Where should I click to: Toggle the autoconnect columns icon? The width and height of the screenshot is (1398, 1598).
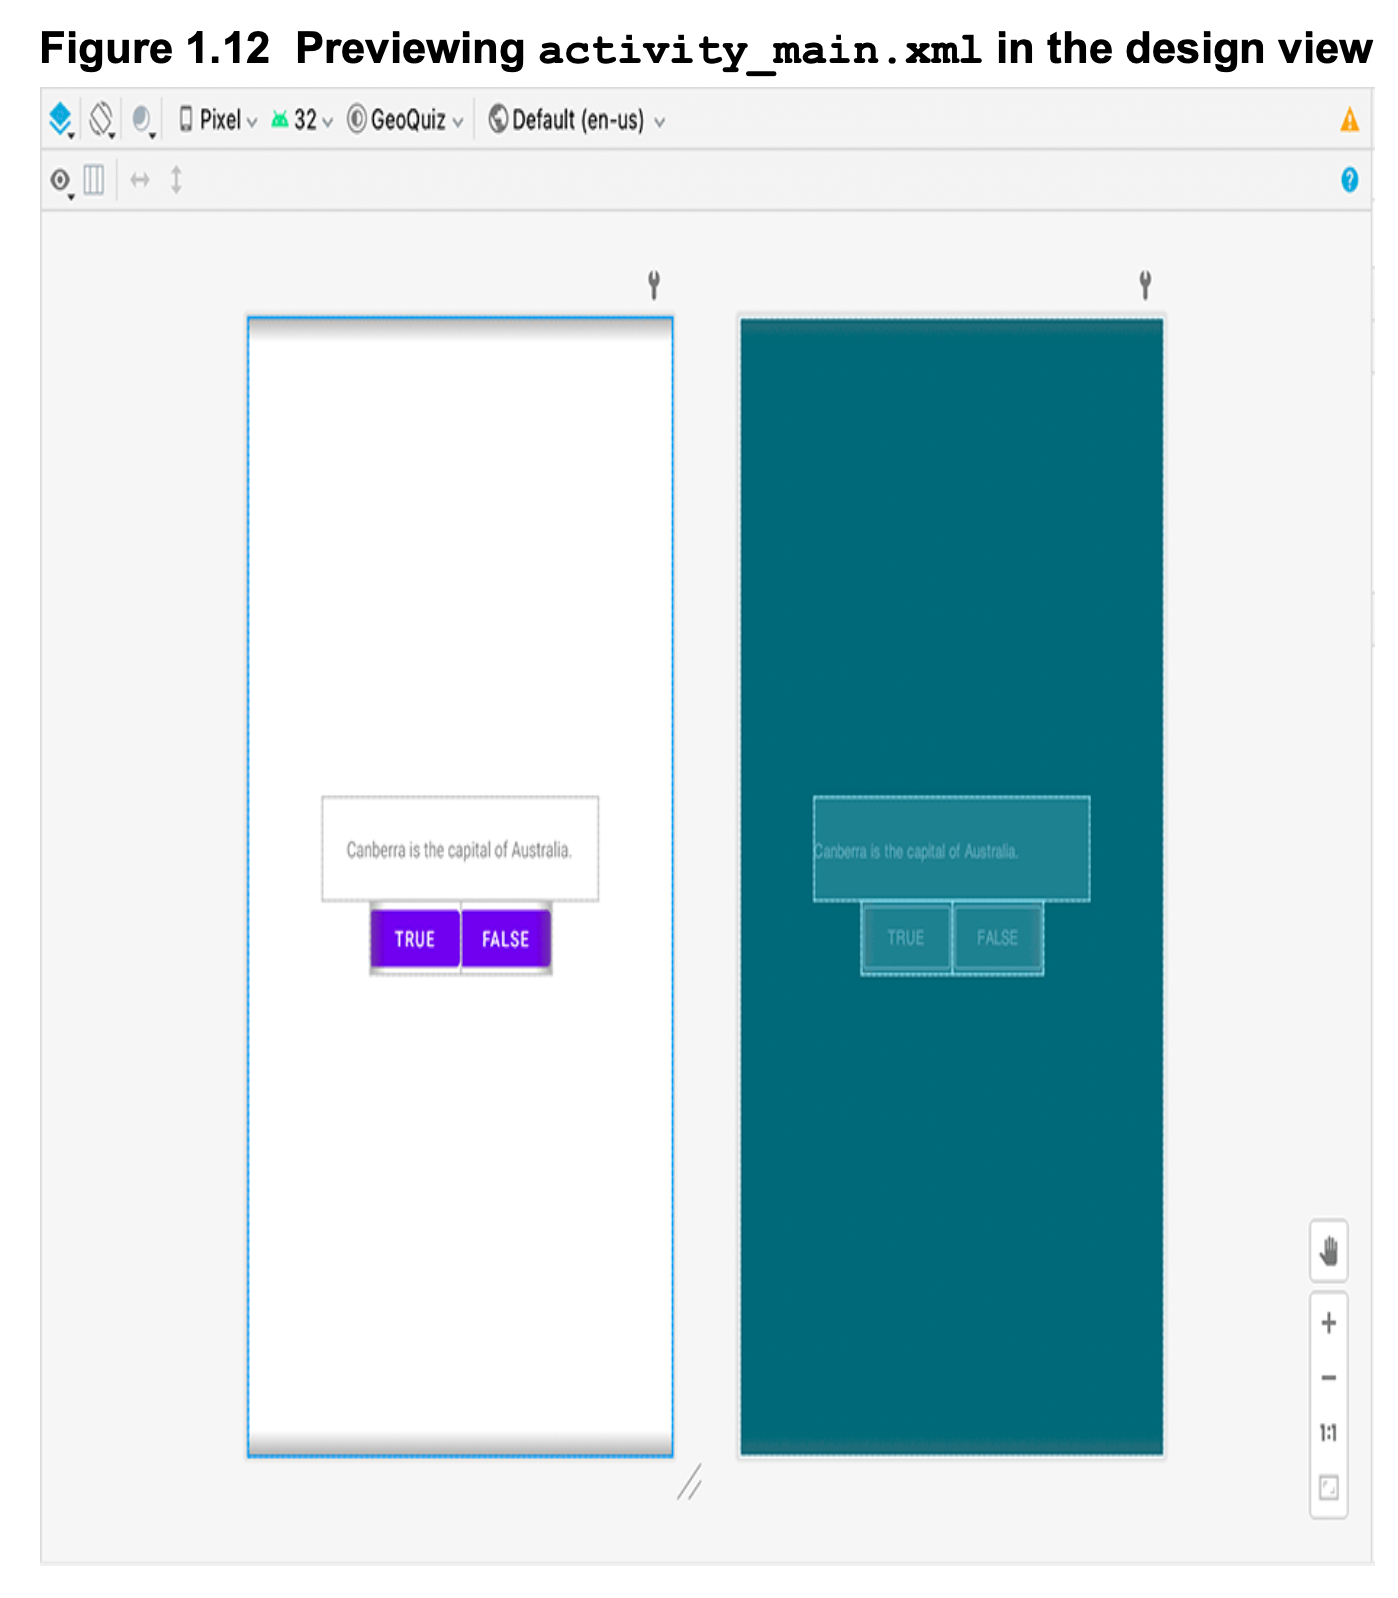tap(94, 180)
